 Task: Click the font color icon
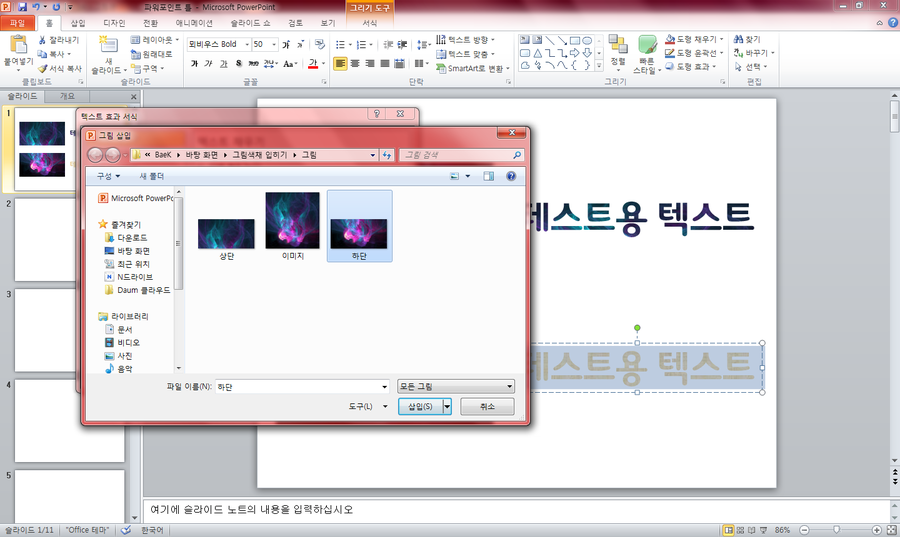[x=313, y=63]
